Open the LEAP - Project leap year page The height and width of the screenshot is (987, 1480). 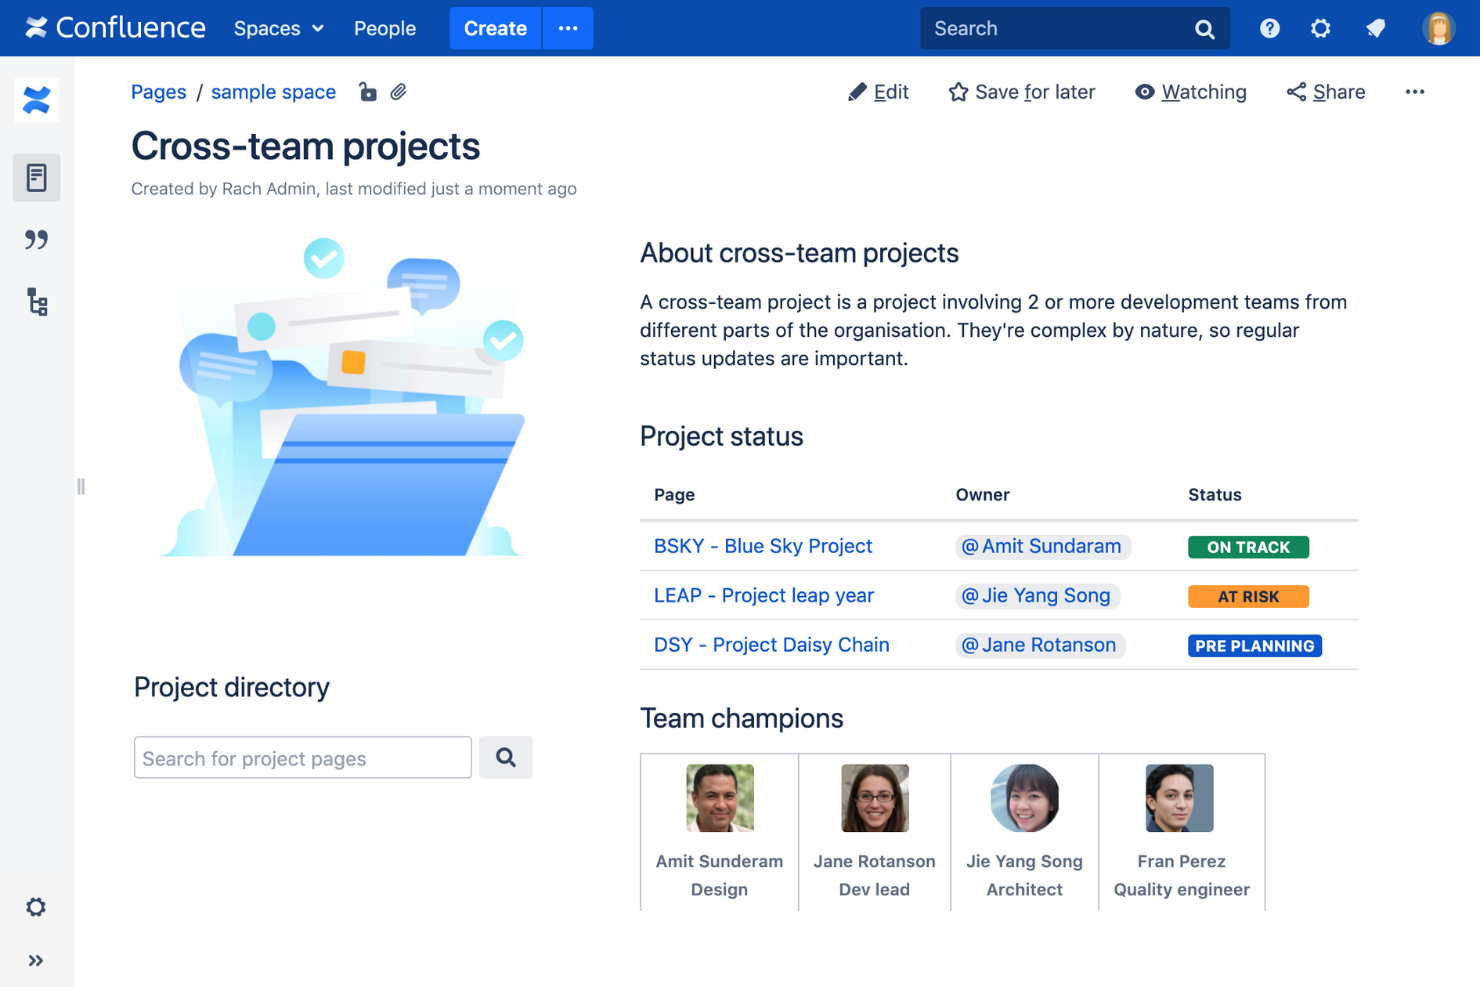[763, 595]
